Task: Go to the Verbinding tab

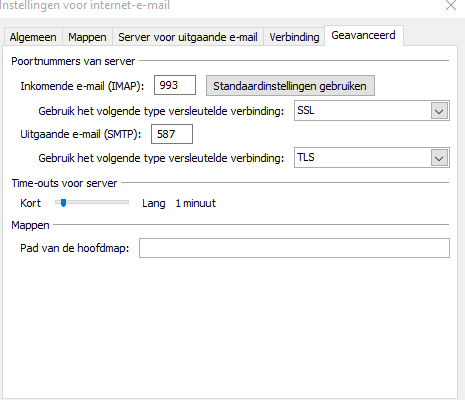Action: pyautogui.click(x=294, y=37)
